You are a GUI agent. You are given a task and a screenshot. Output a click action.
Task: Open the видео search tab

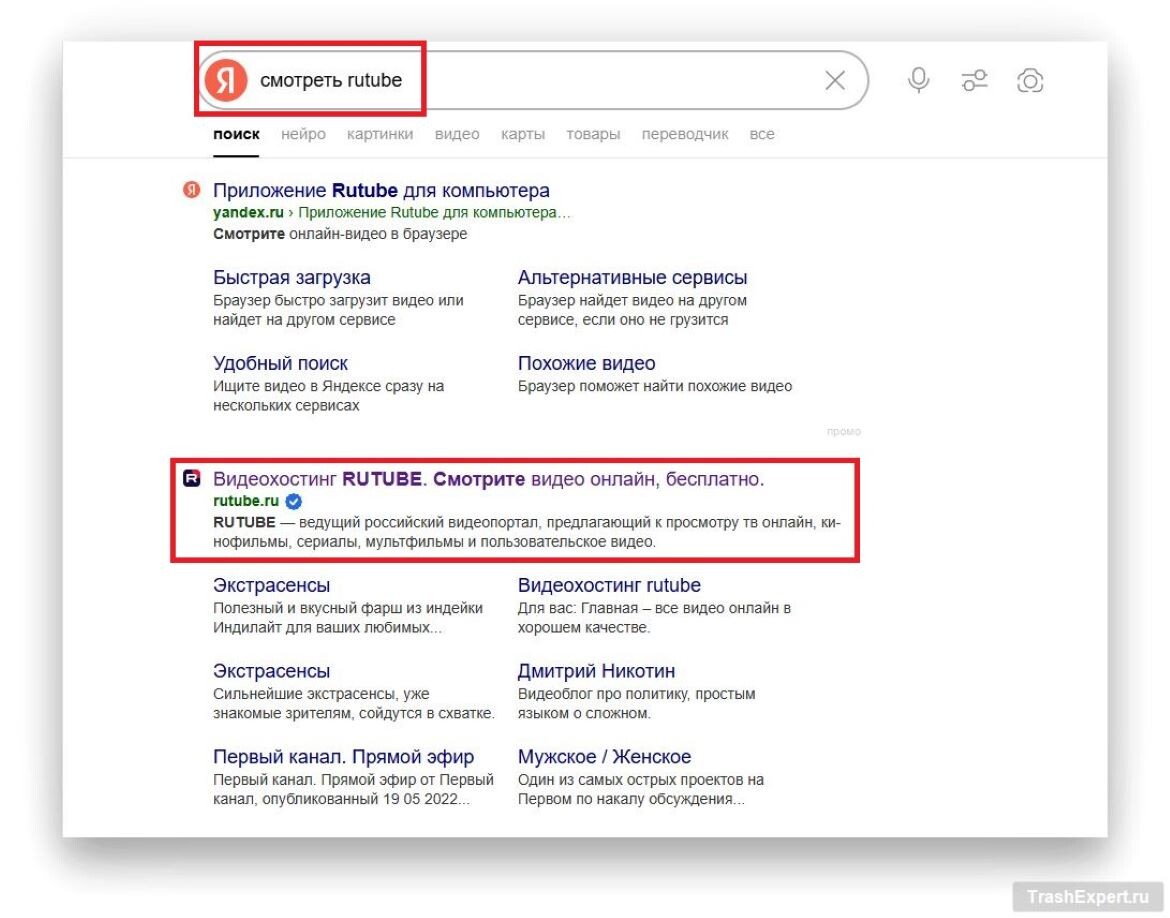[x=457, y=133]
